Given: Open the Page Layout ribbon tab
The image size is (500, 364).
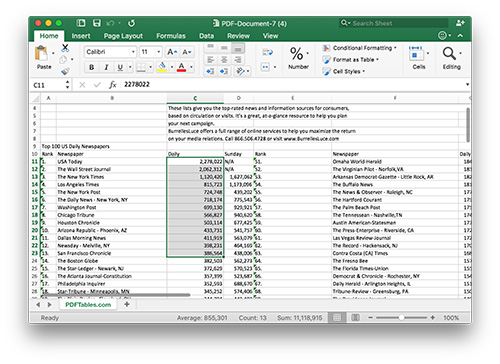Looking at the screenshot, I should [x=123, y=36].
